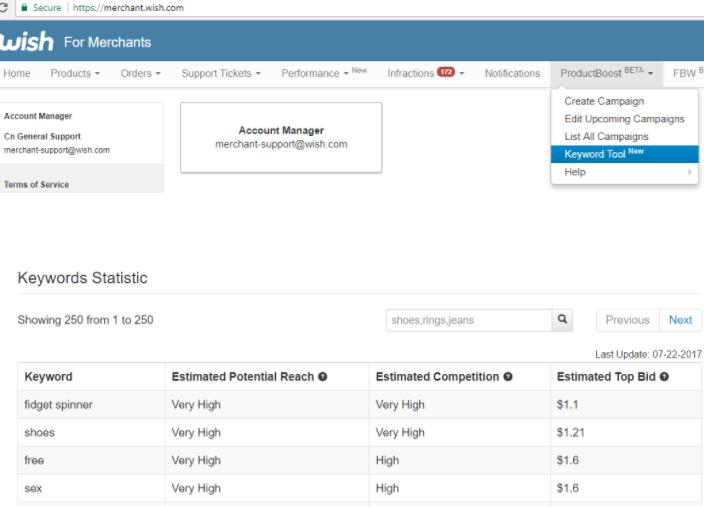Image resolution: width=704 pixels, height=508 pixels.
Task: Click the Wish logo in header
Action: 26,41
